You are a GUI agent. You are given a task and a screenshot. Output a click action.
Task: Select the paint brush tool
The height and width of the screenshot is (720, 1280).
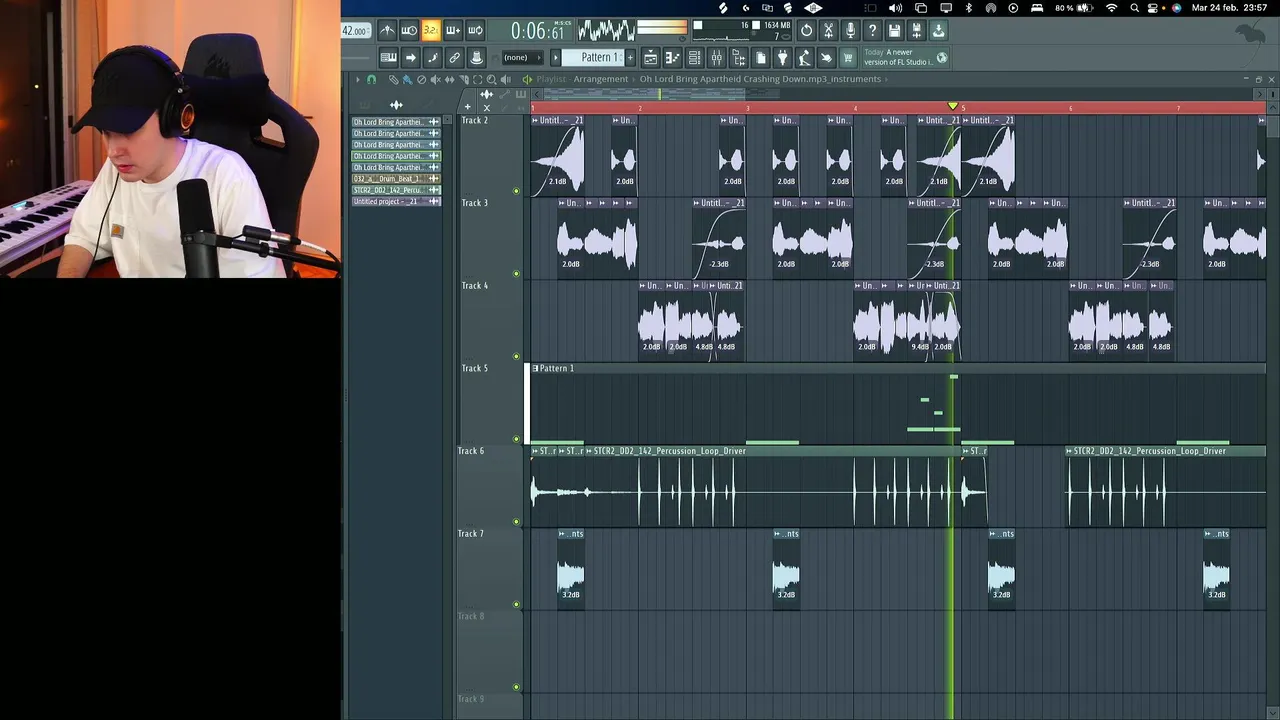[408, 79]
